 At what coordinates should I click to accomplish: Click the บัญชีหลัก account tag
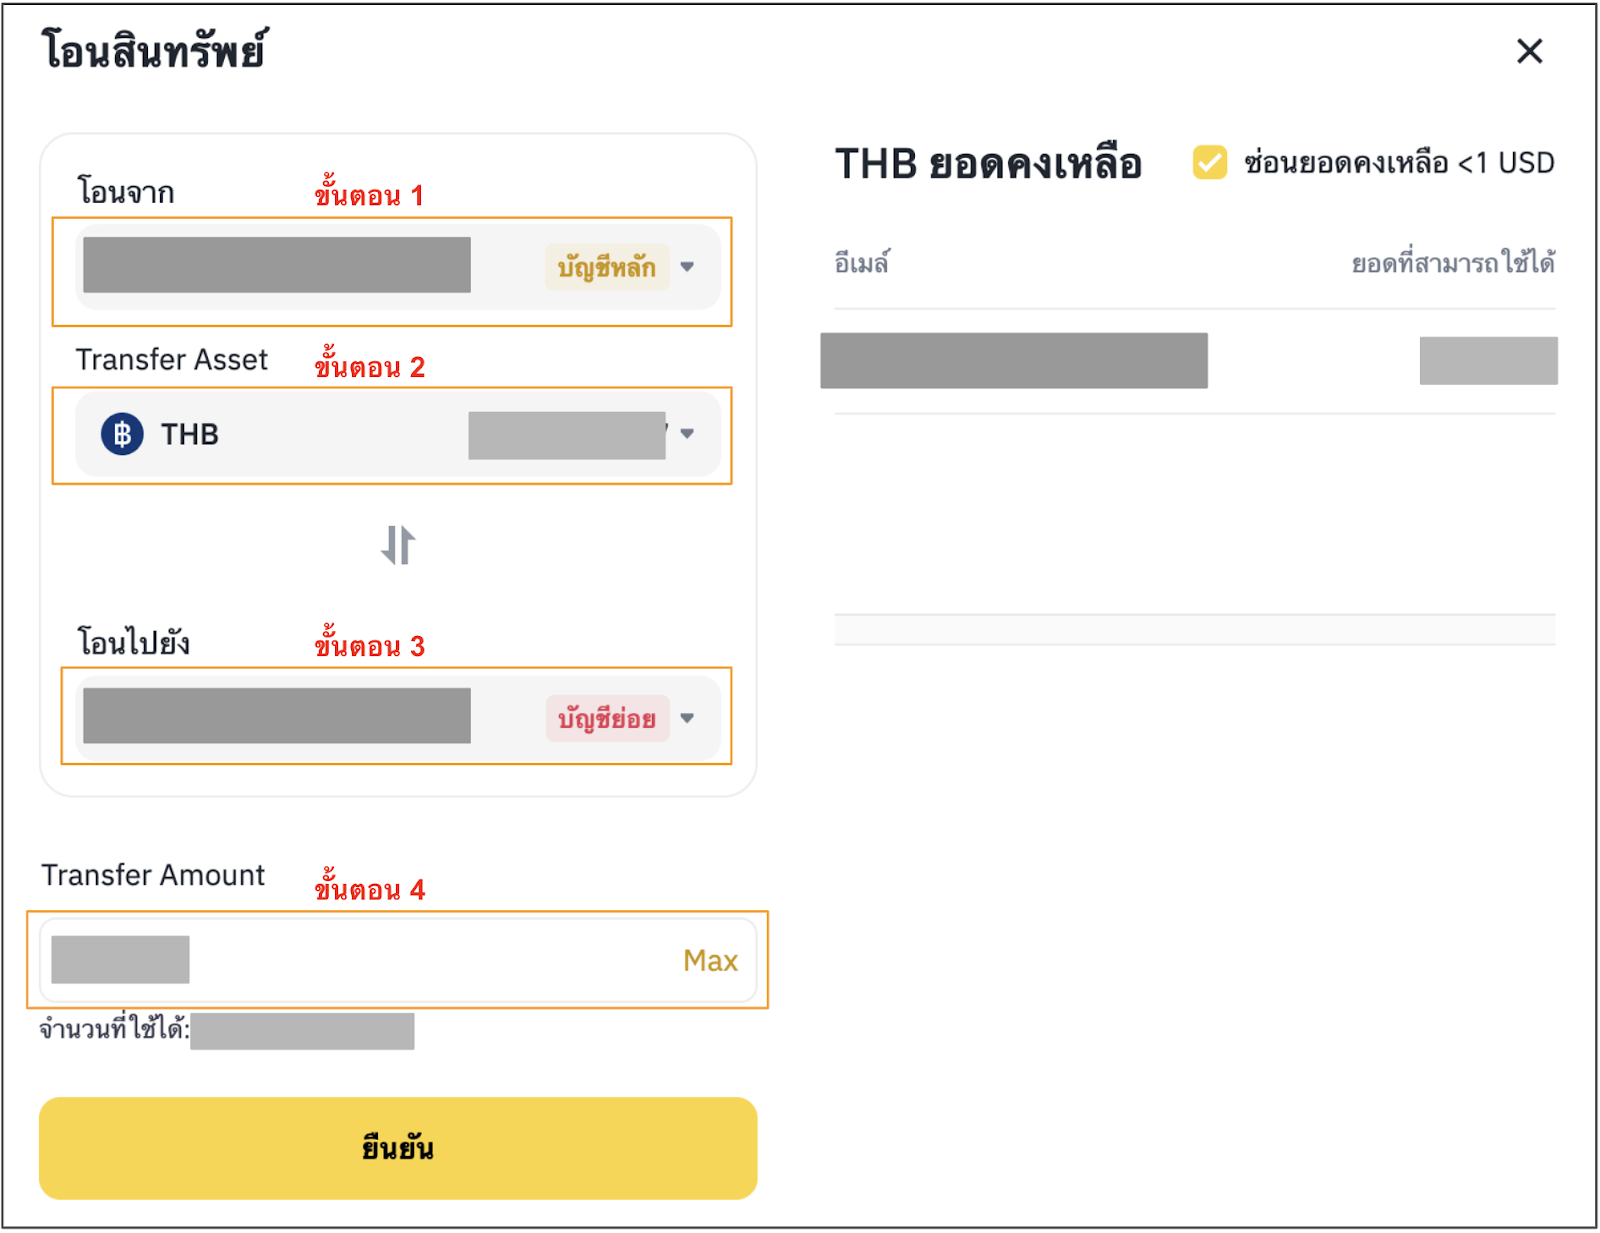[x=606, y=267]
